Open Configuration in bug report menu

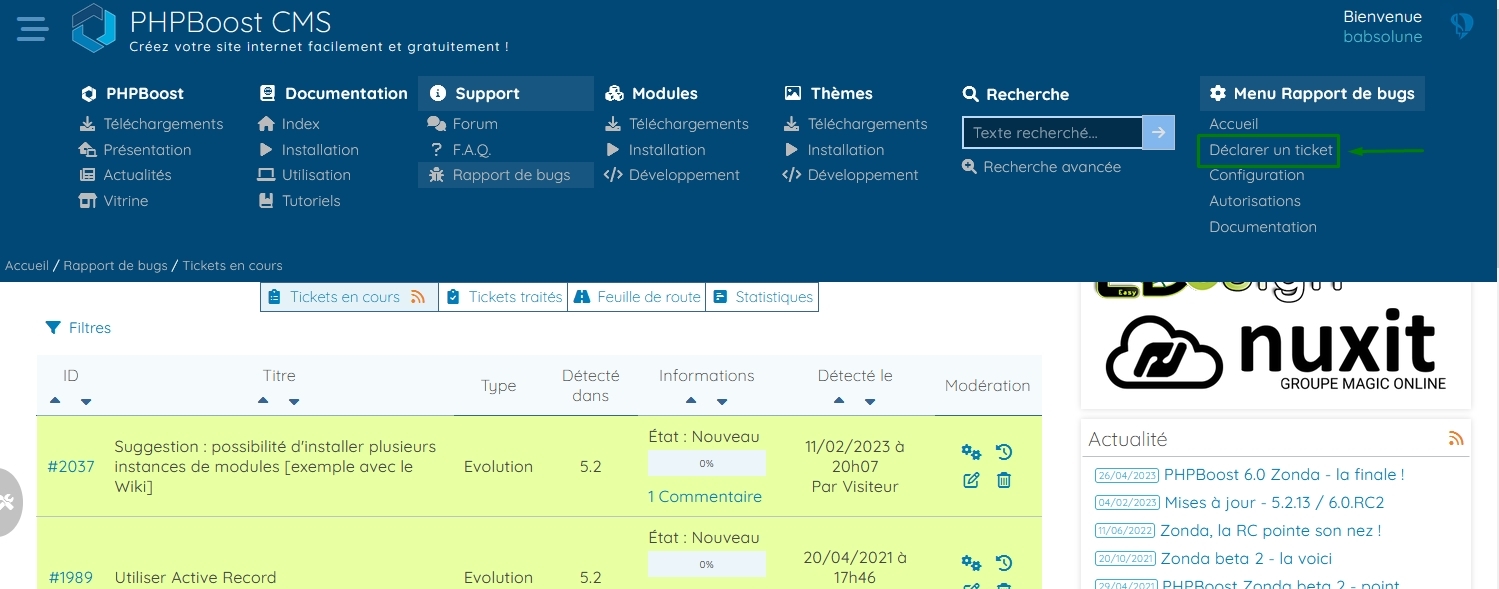[x=1257, y=175]
